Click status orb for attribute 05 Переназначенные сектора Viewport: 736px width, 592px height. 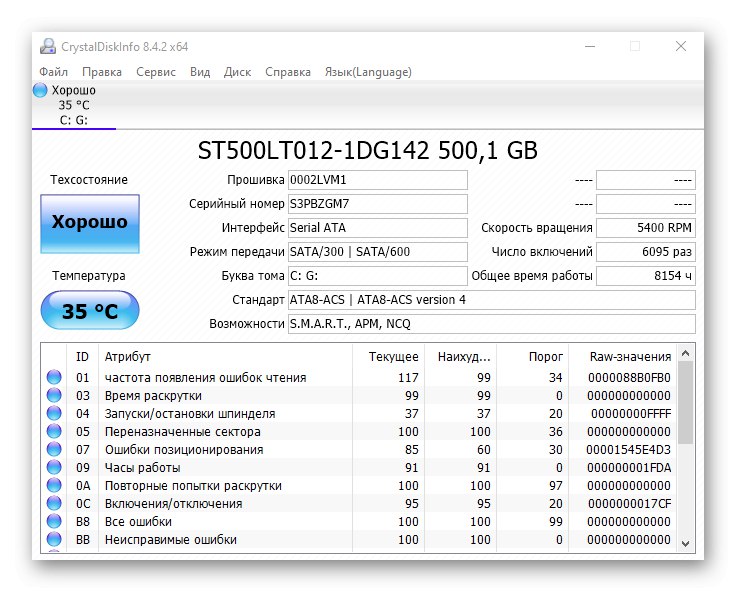tap(54, 432)
